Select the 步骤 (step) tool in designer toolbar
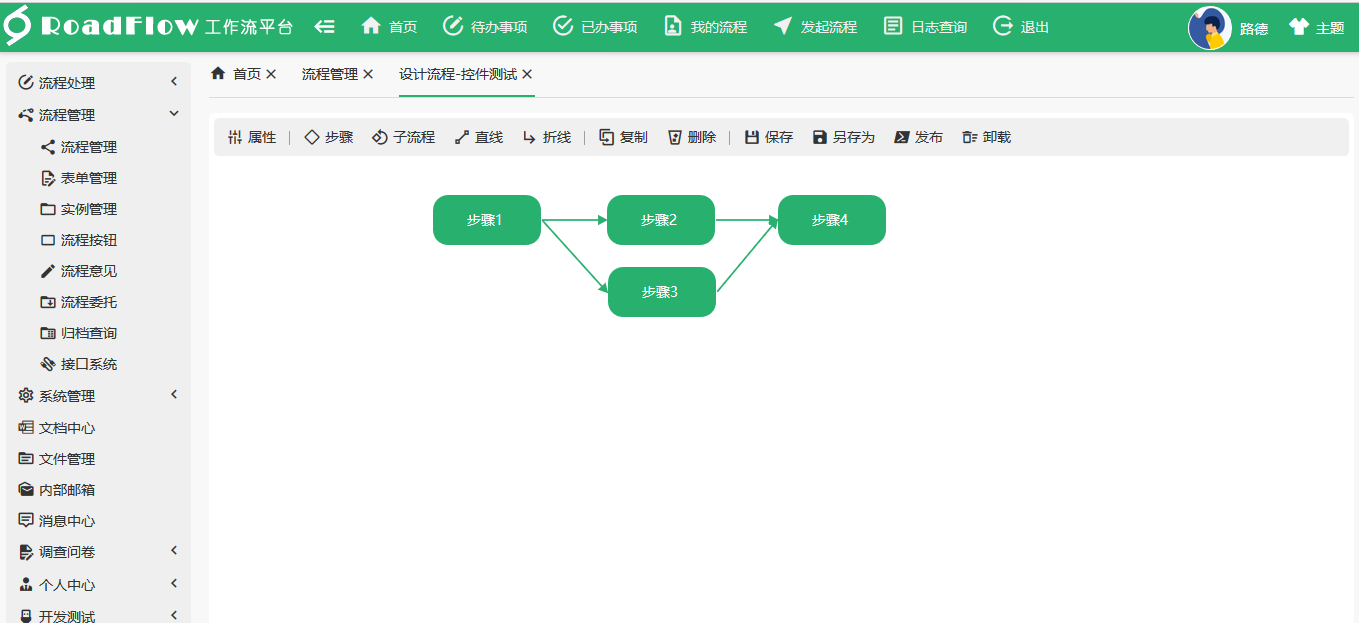This screenshot has height=623, width=1359. pyautogui.click(x=327, y=137)
